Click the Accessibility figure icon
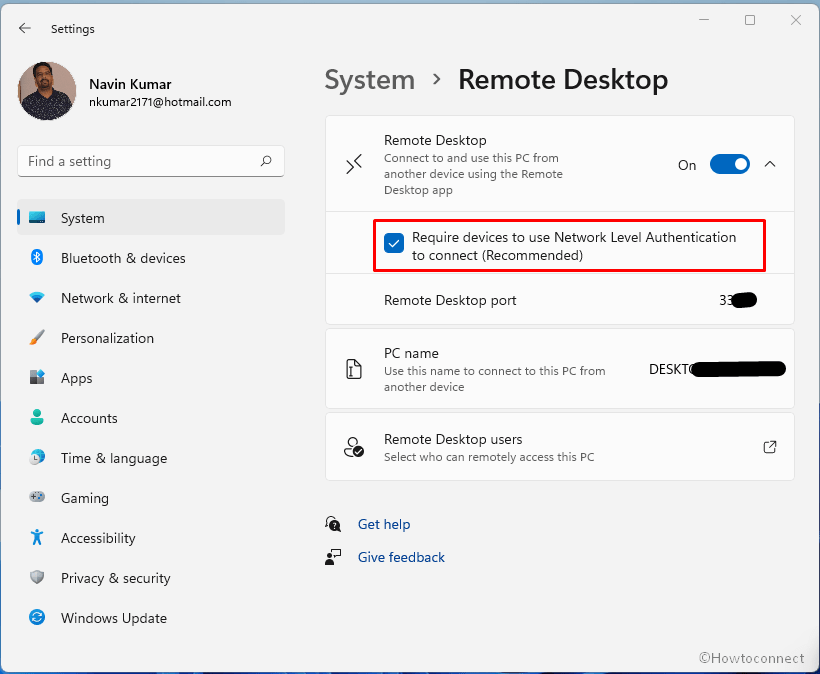Image resolution: width=820 pixels, height=674 pixels. 37,537
